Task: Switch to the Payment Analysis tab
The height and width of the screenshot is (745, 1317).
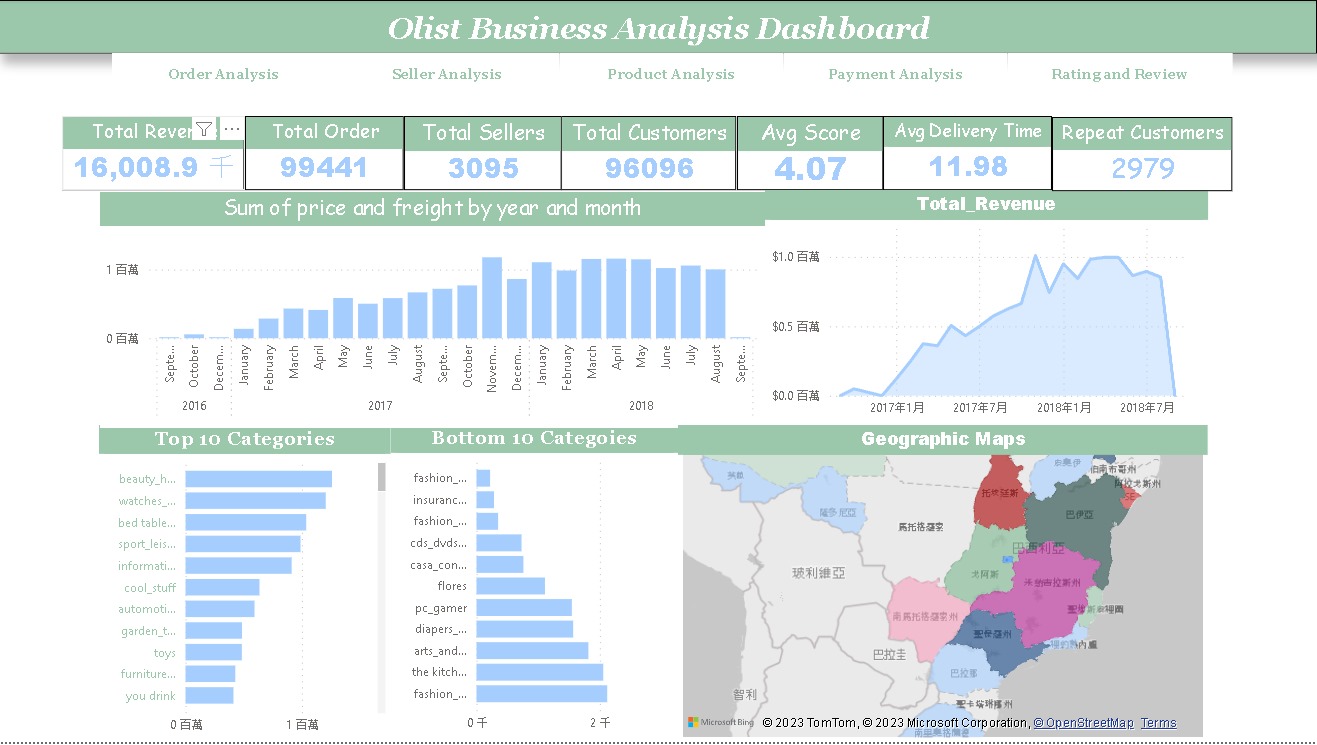Action: pos(895,73)
